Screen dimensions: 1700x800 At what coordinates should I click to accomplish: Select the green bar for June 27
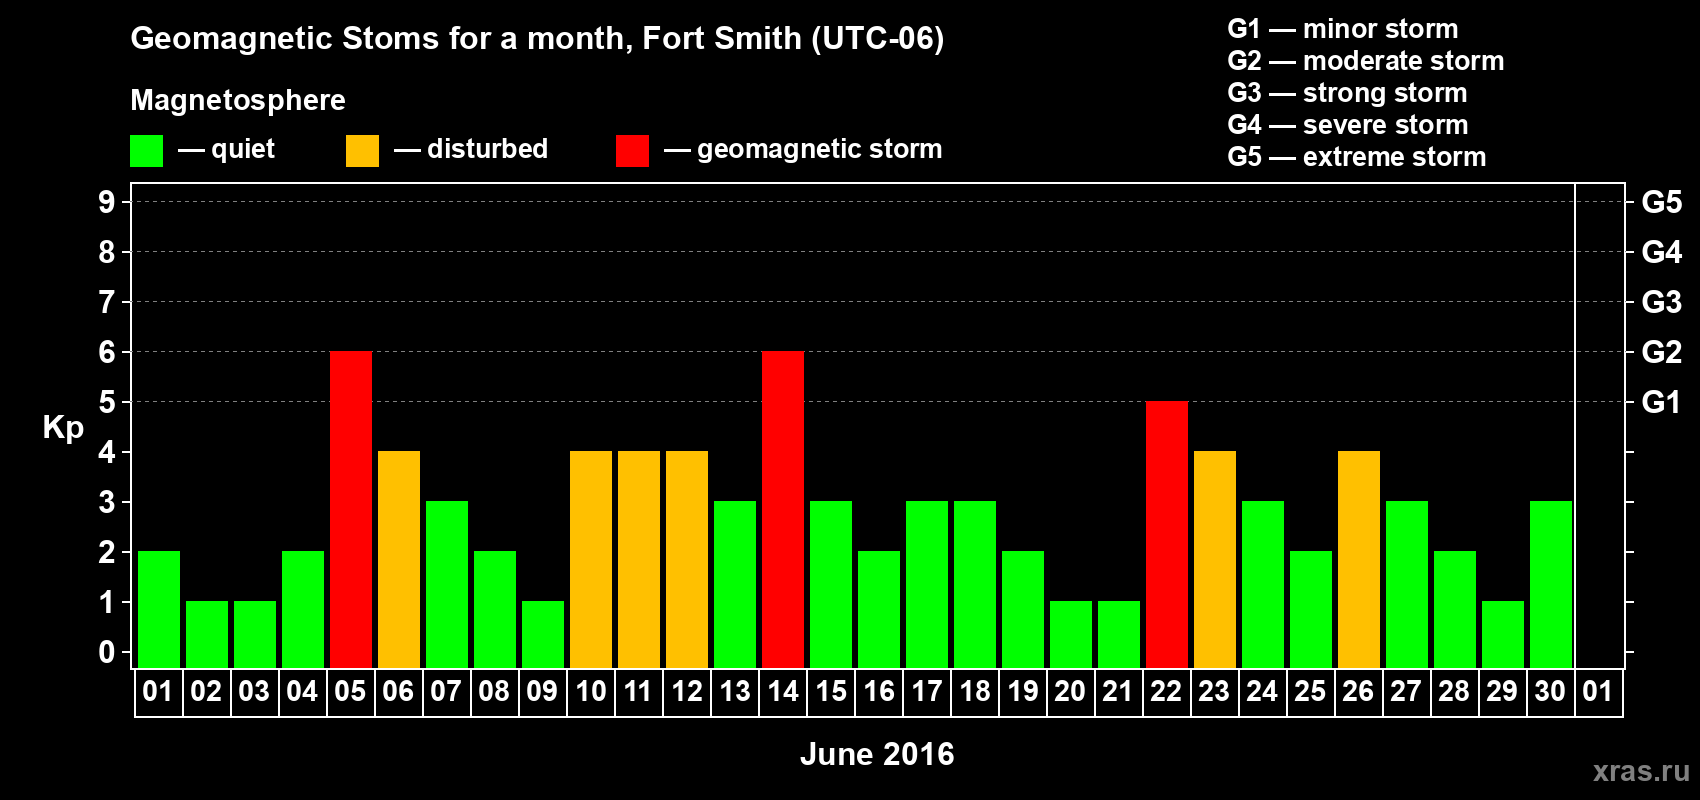[1407, 585]
